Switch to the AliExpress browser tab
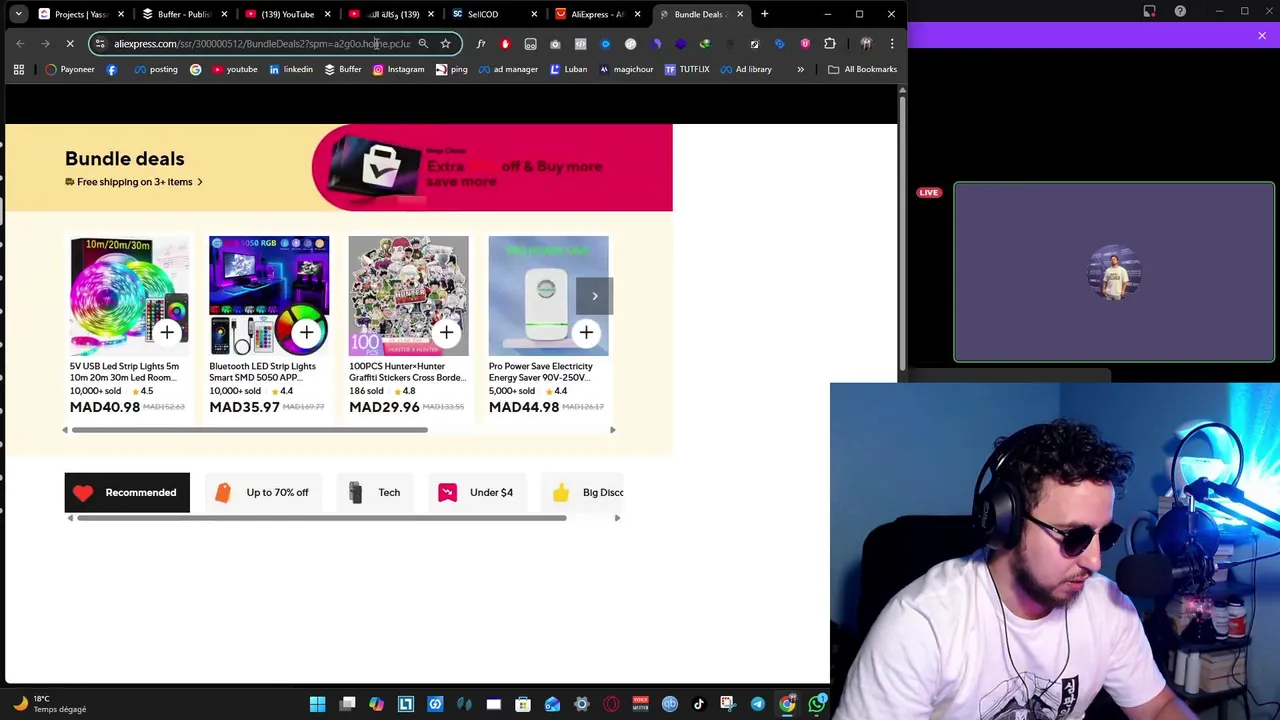This screenshot has width=1280, height=720. tap(597, 14)
